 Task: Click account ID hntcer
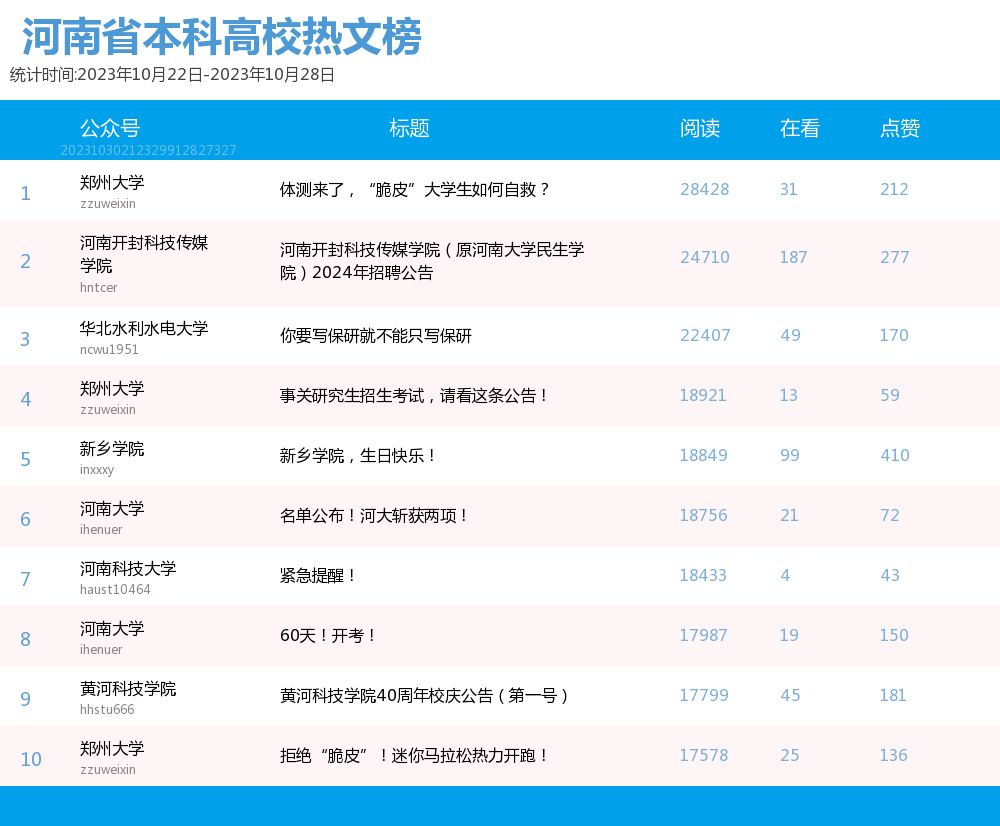(x=99, y=288)
